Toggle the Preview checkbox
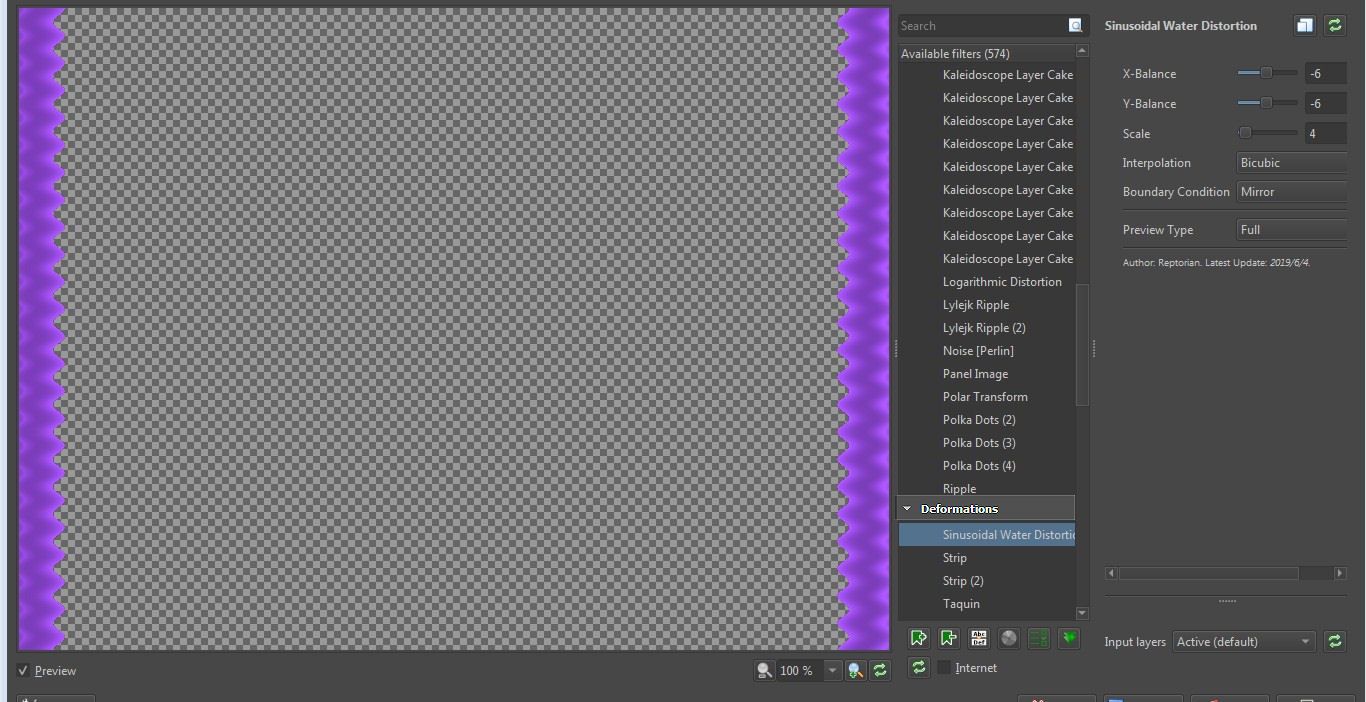The height and width of the screenshot is (702, 1366). [24, 671]
